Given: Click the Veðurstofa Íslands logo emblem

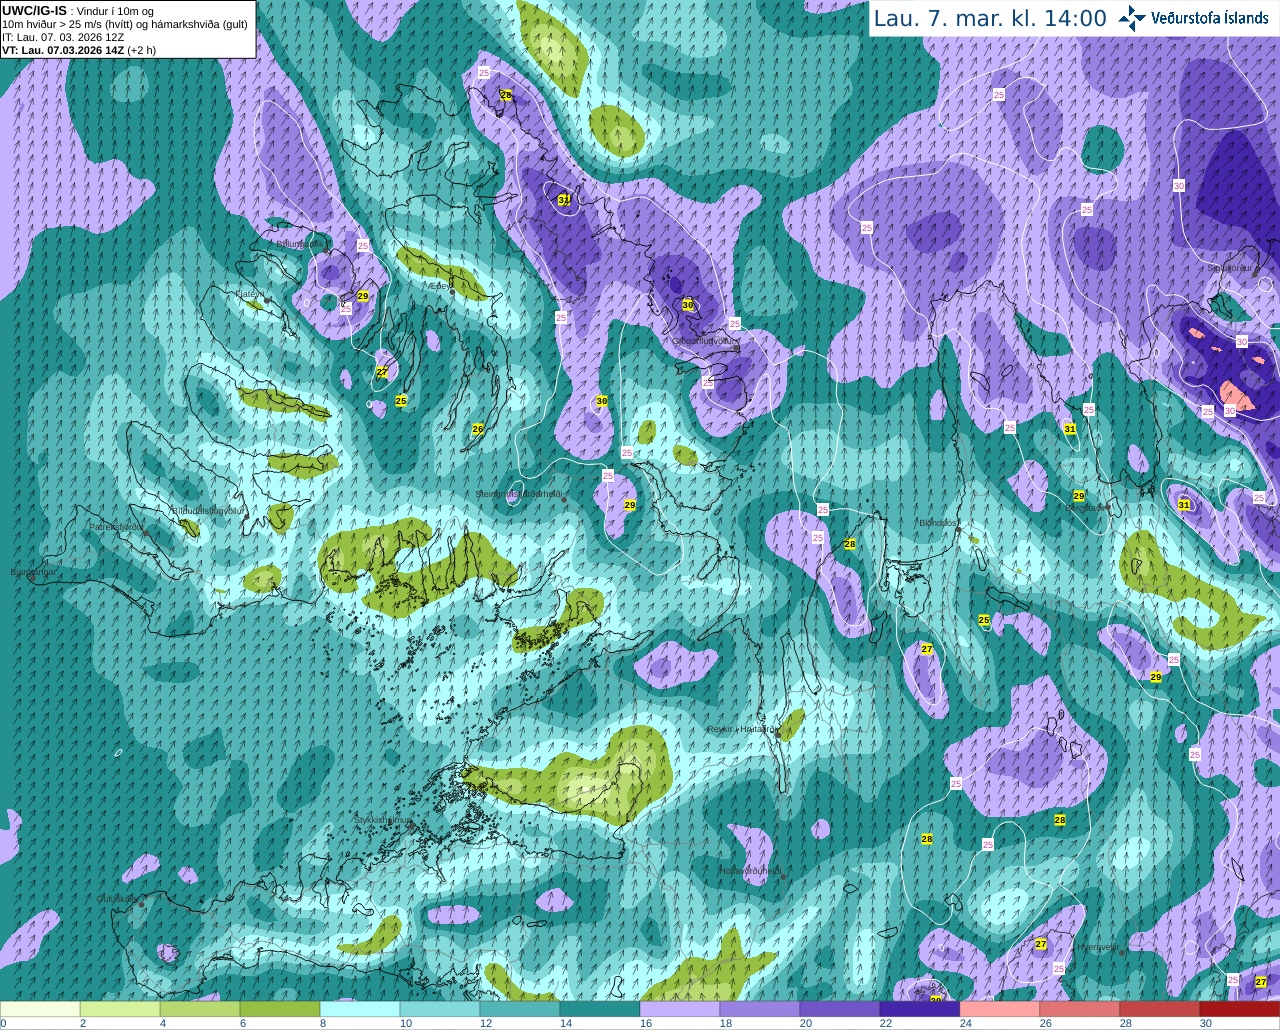Looking at the screenshot, I should coord(1132,18).
